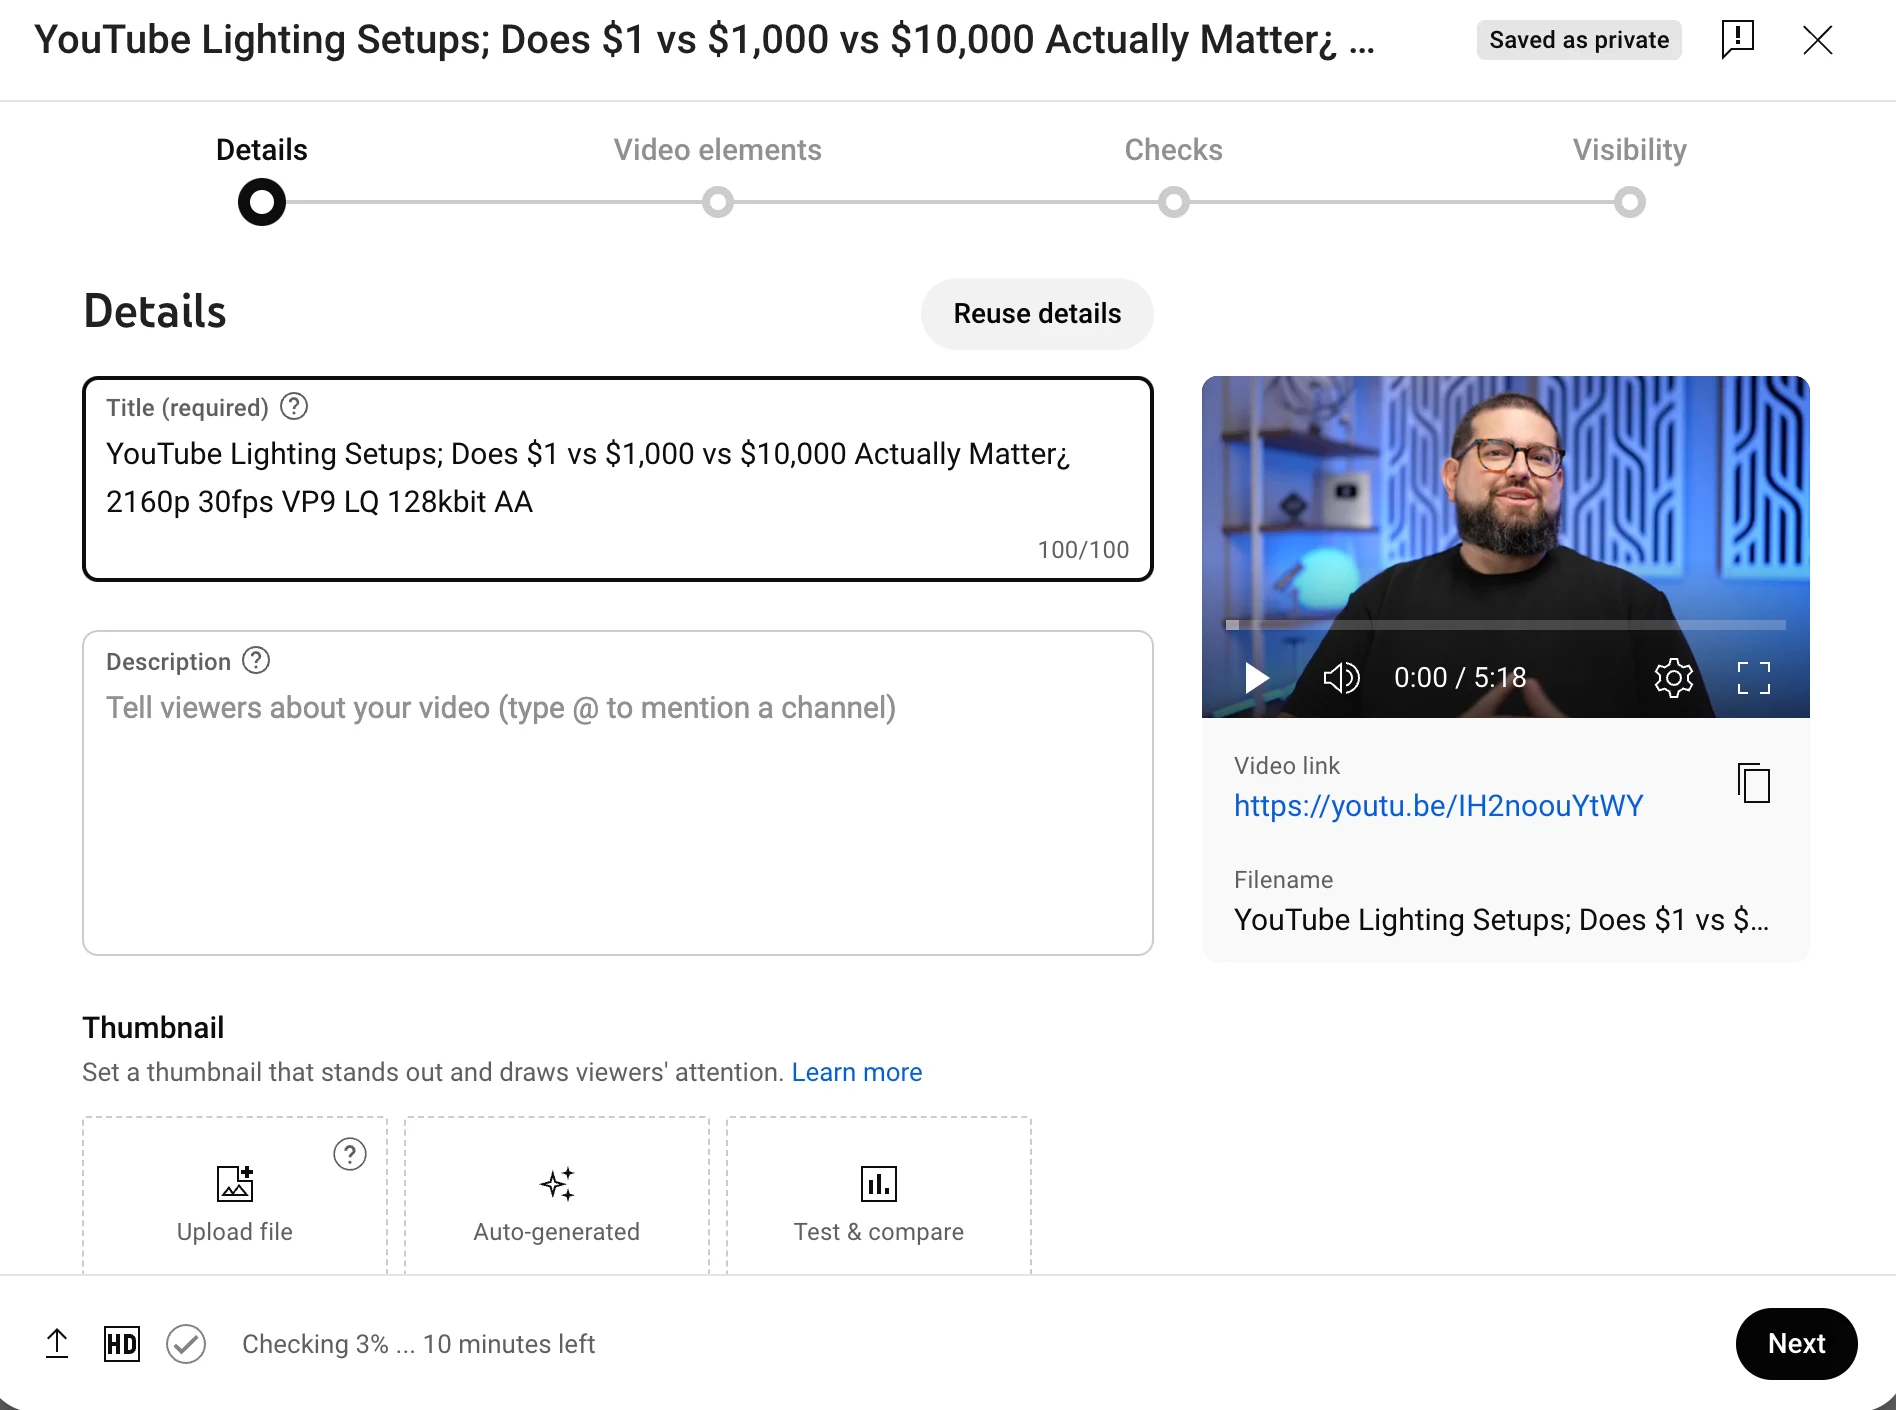This screenshot has width=1896, height=1410.
Task: Open Test & compare thumbnail option
Action: pos(879,1197)
